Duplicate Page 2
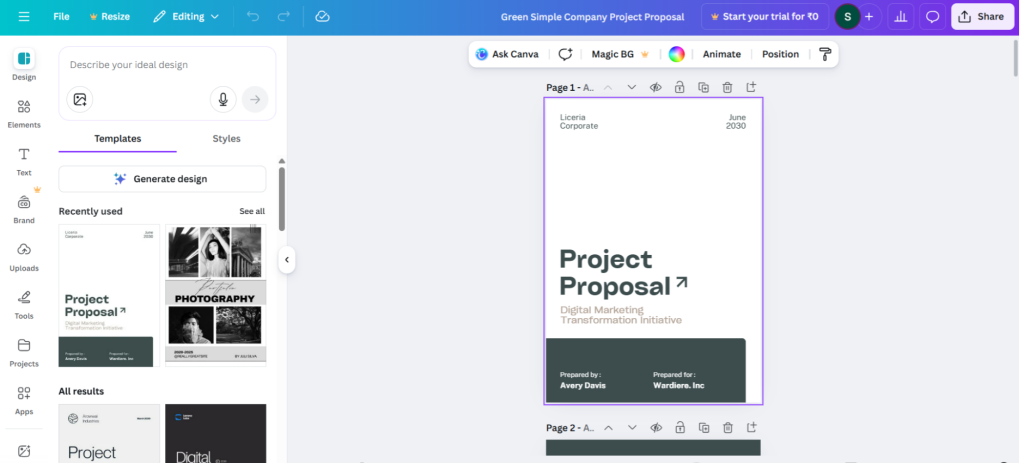Viewport: 1024px width, 463px height. [703, 428]
